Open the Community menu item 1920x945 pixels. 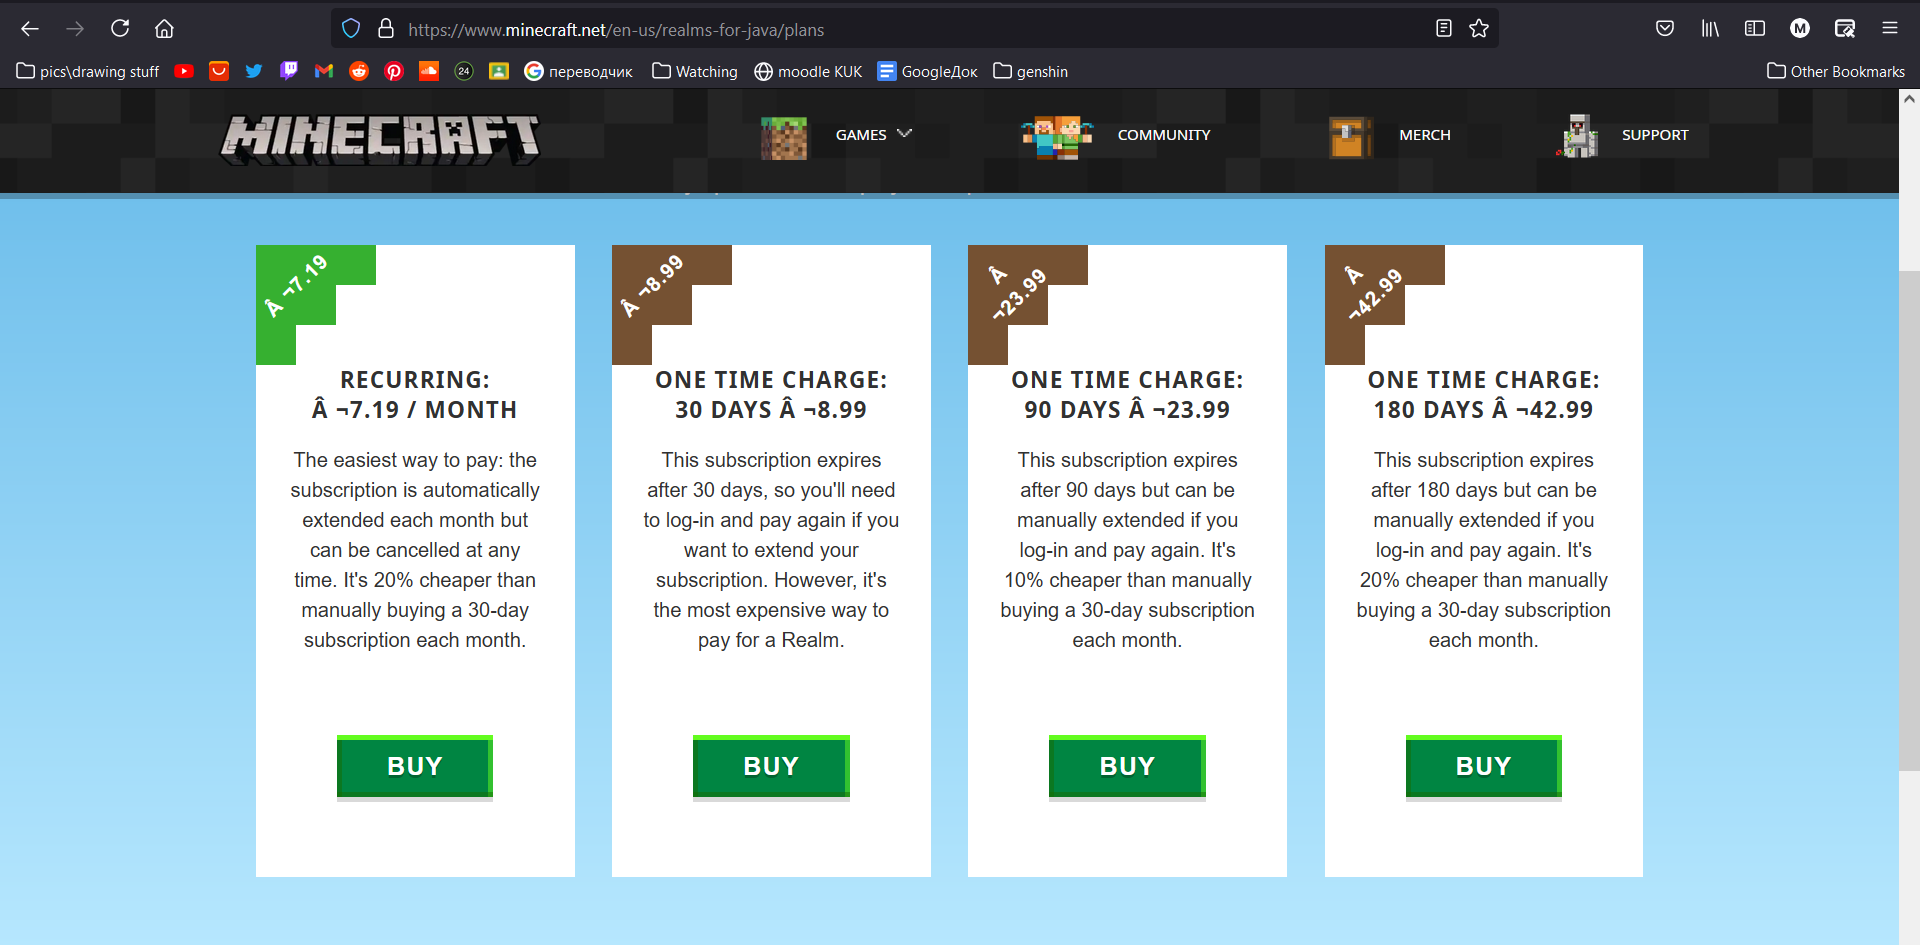click(1164, 135)
